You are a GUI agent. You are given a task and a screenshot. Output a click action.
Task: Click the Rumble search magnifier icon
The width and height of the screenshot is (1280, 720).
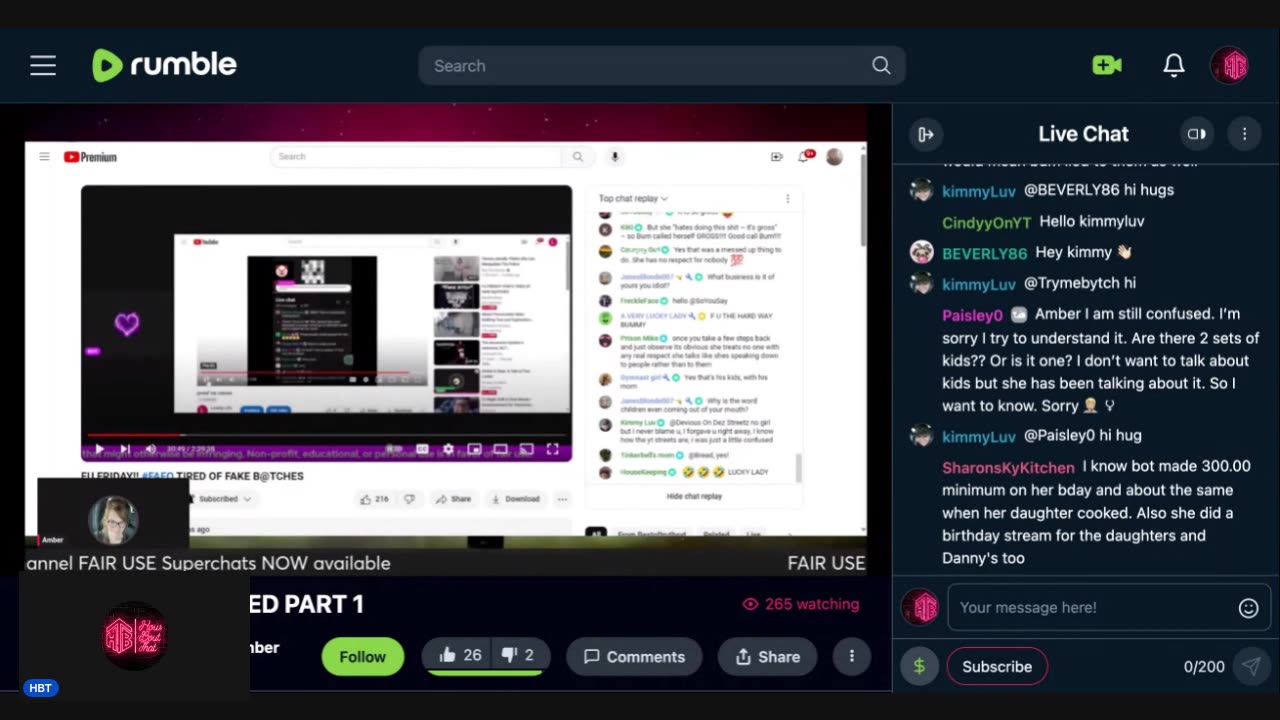[x=881, y=65]
